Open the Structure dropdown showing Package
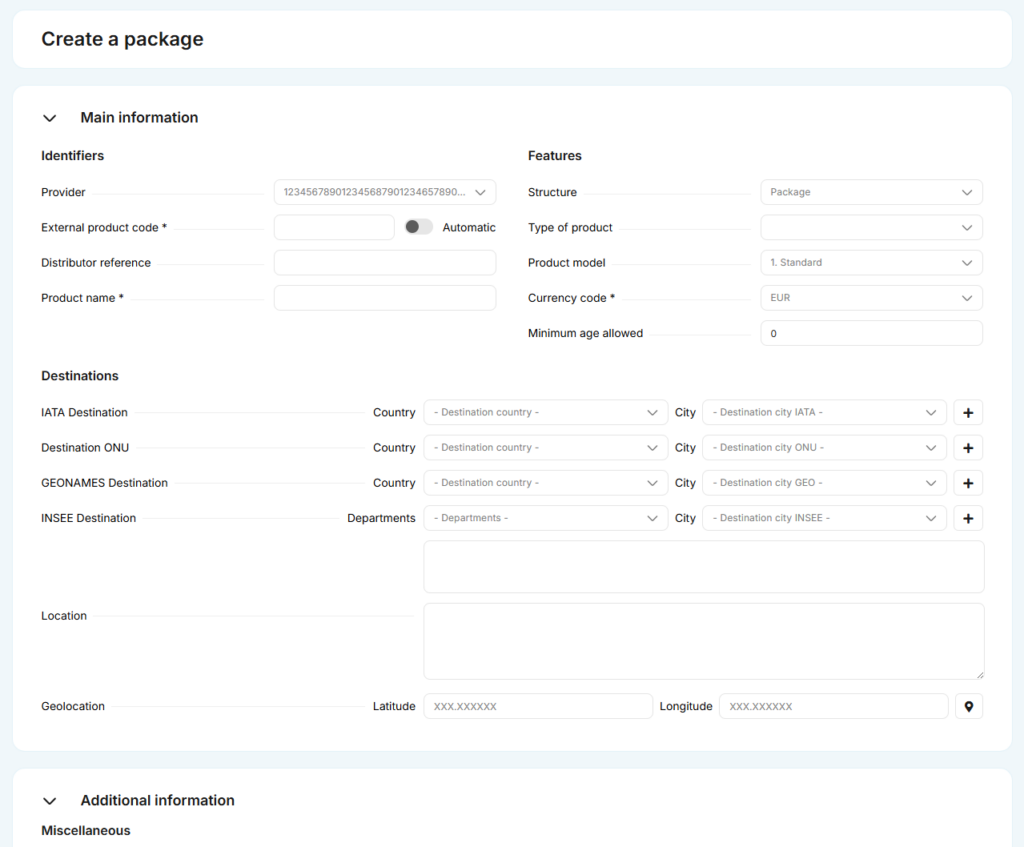The image size is (1024, 847). tap(871, 192)
